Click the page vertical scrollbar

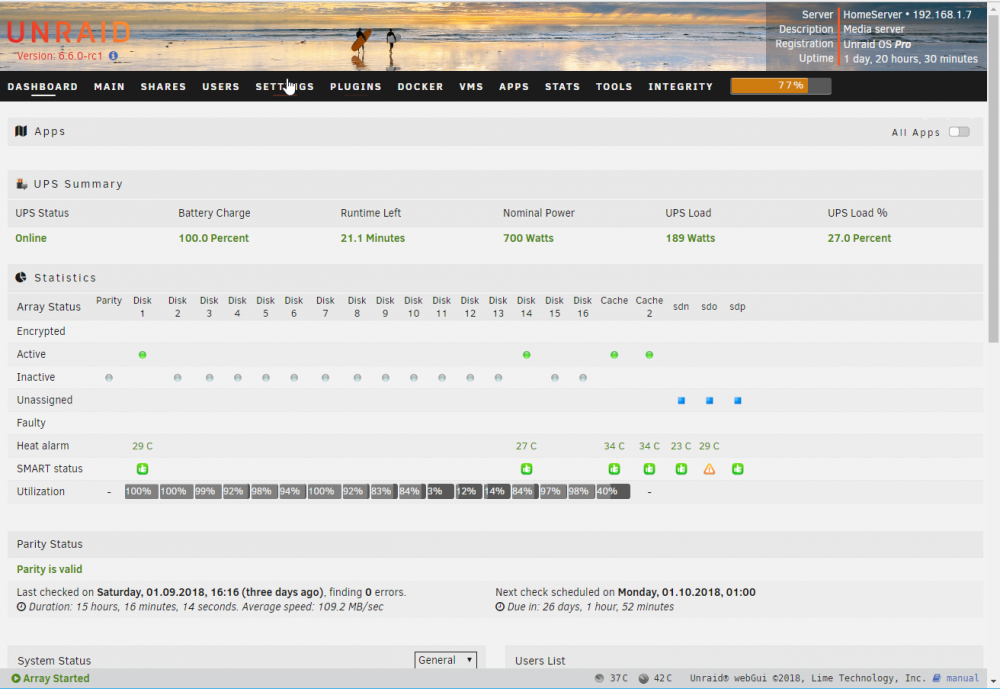pos(994,179)
